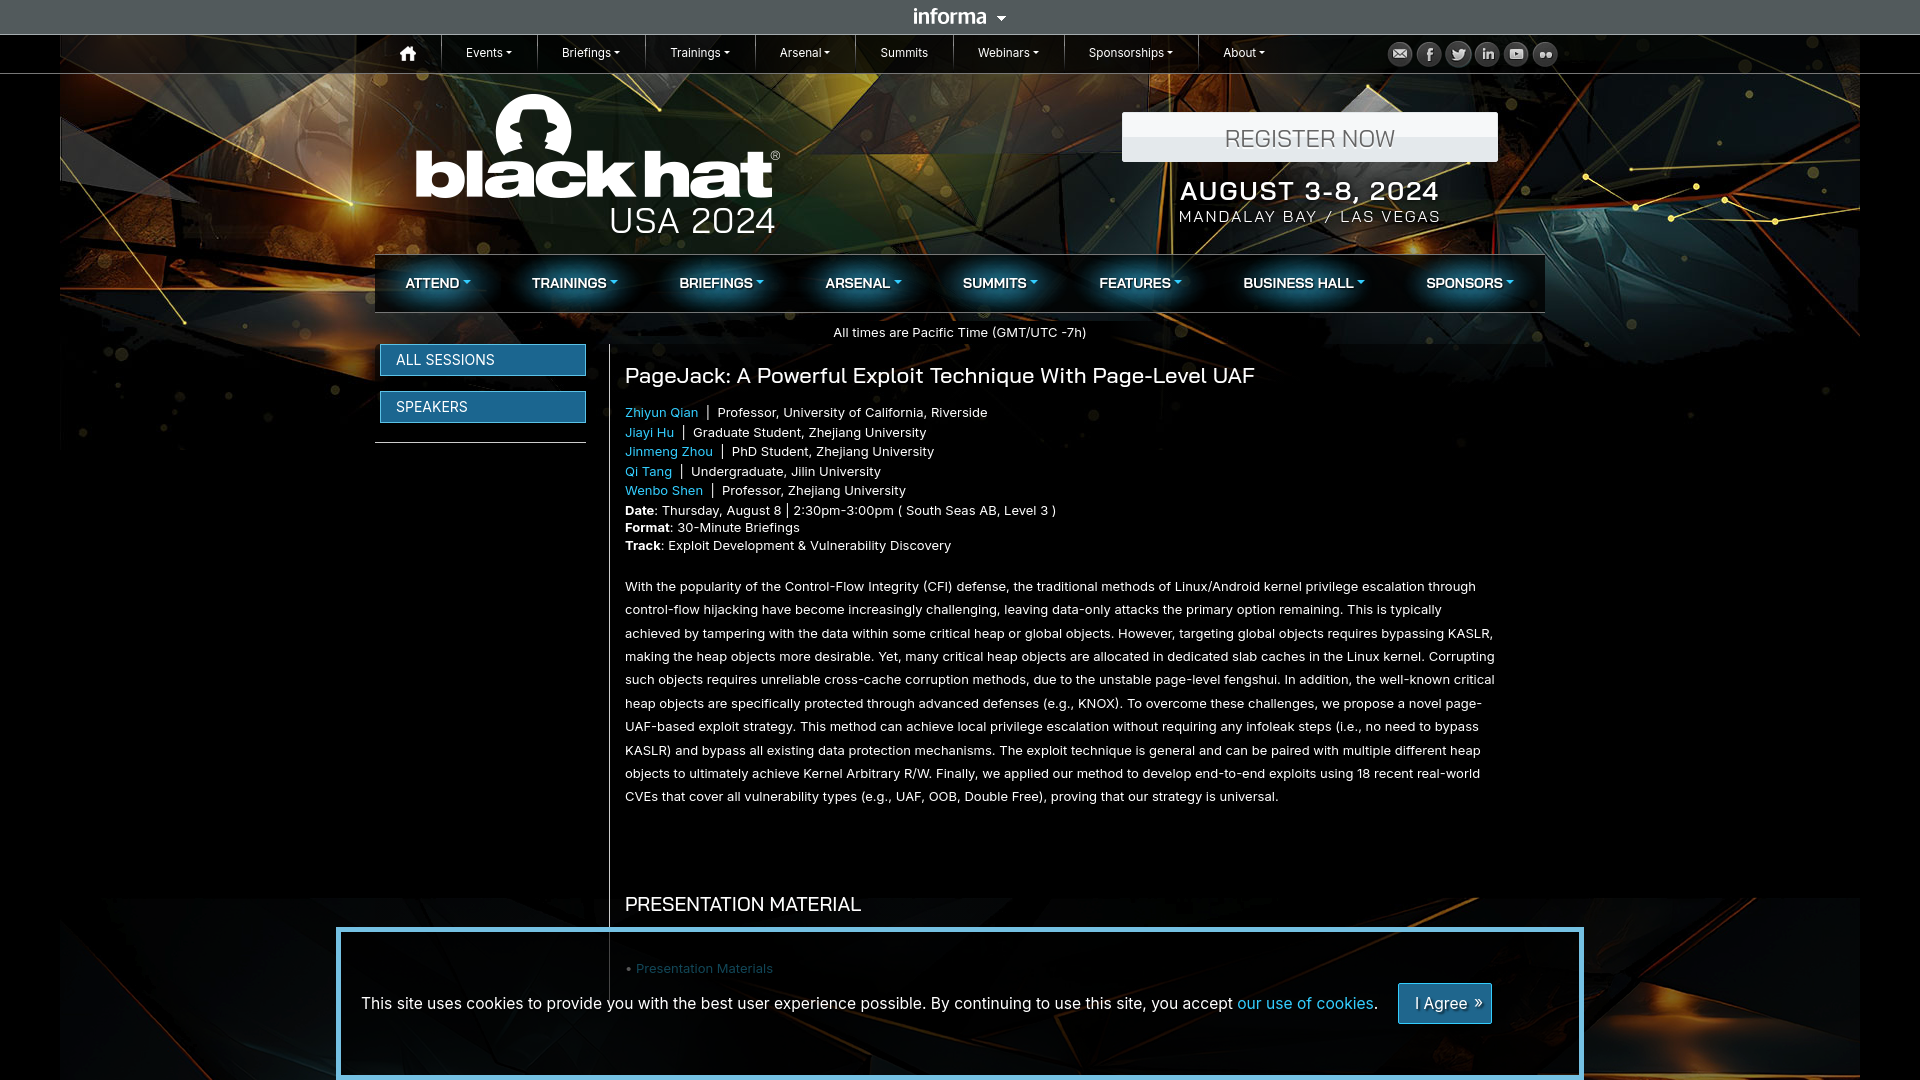The height and width of the screenshot is (1080, 1920).
Task: Open ALL SESSIONS in the sidebar
Action: 482,360
